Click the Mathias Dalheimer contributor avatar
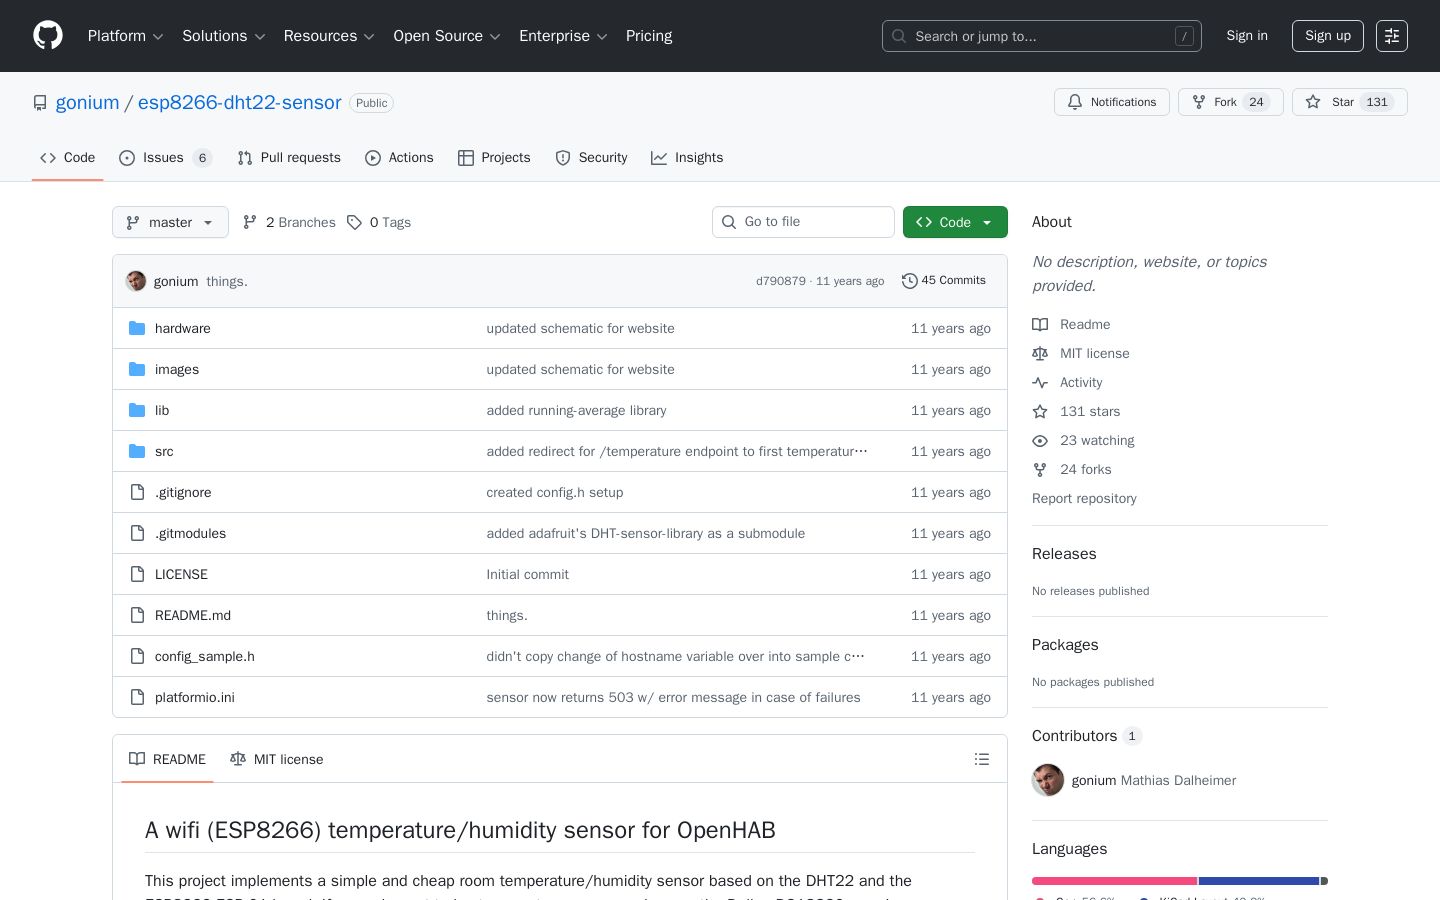This screenshot has width=1440, height=900. click(1048, 780)
